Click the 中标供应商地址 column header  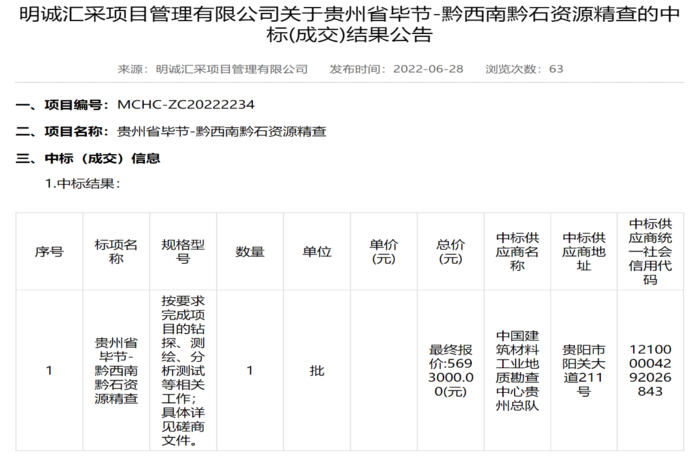click(x=584, y=252)
